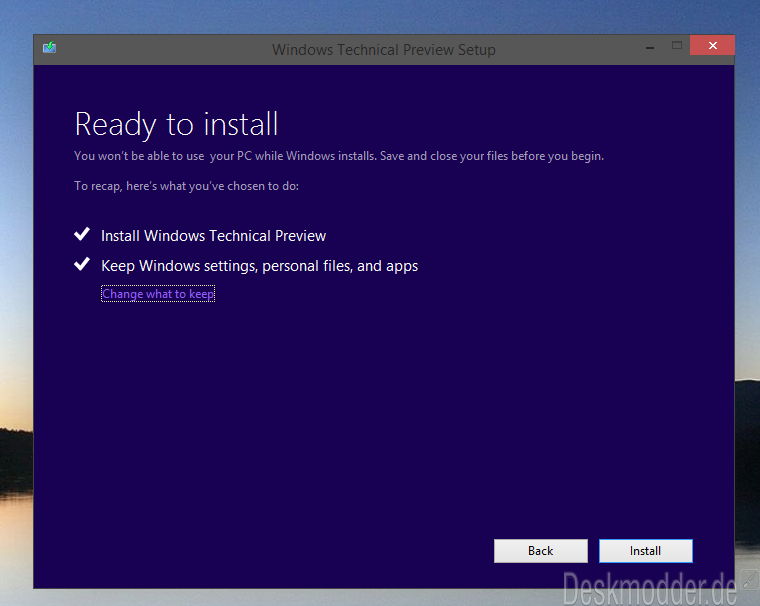Maximize the setup window
Image resolution: width=760 pixels, height=606 pixels.
click(677, 46)
